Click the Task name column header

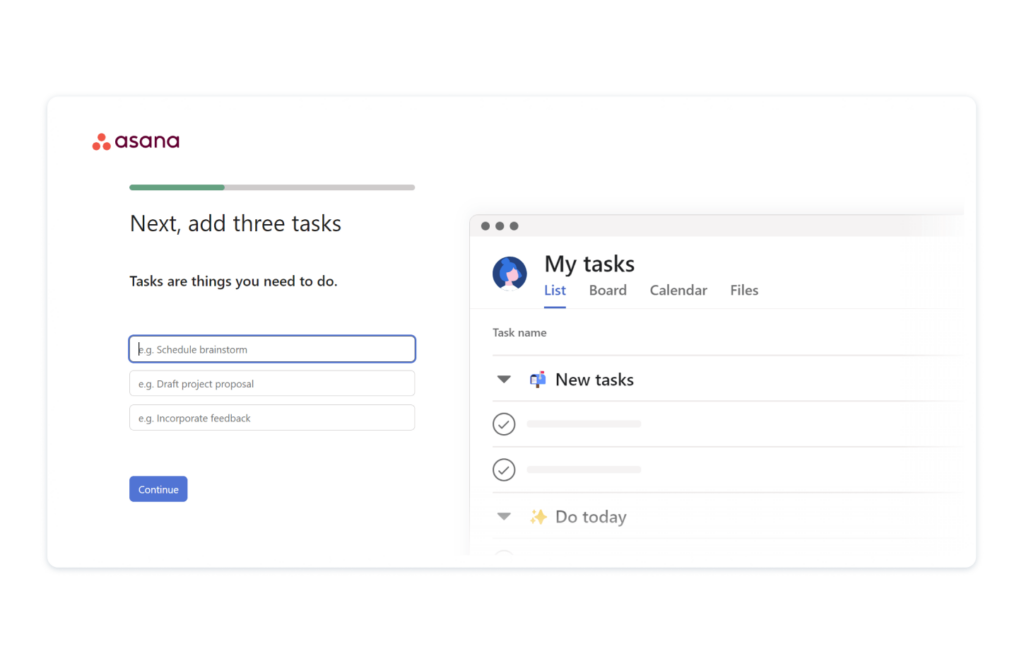519,332
